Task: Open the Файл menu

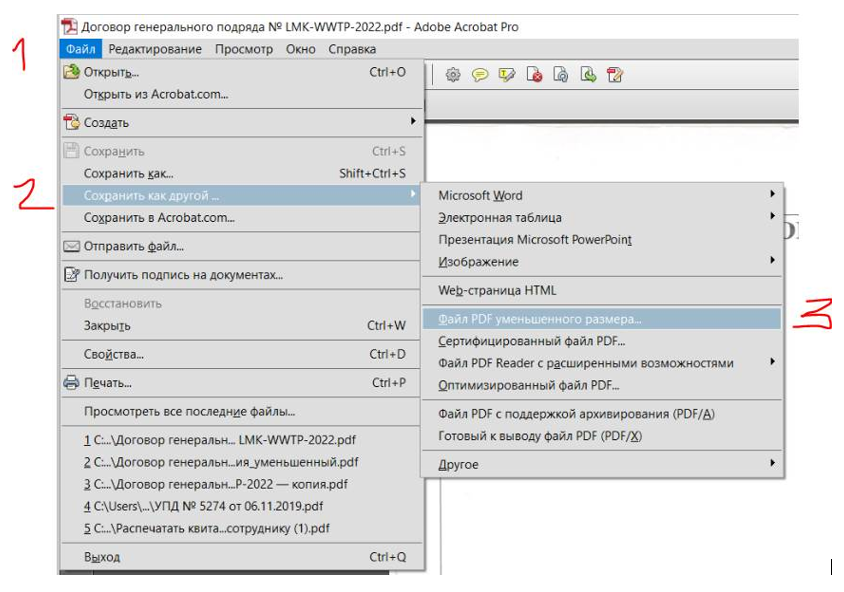Action: 81,49
